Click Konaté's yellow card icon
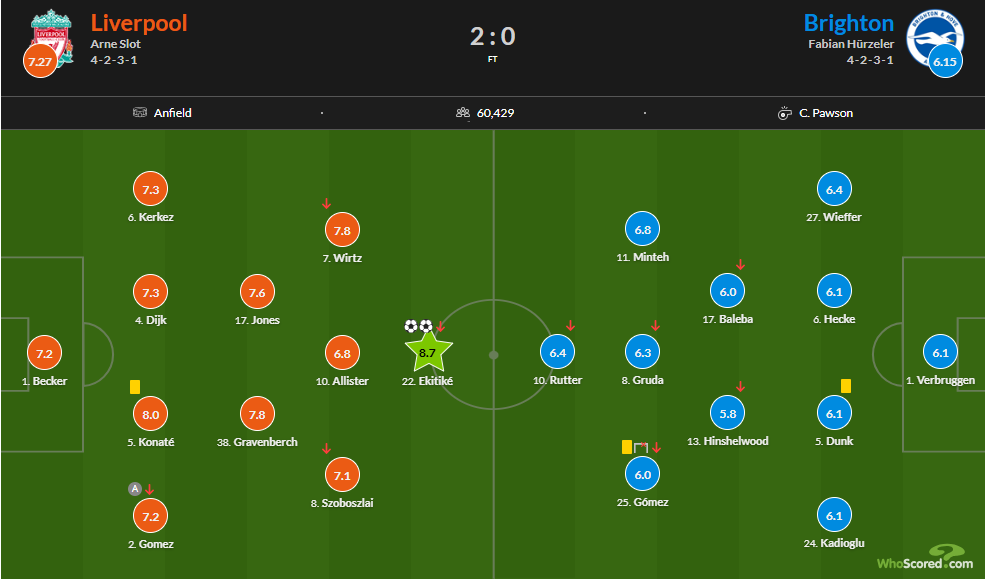The height and width of the screenshot is (579, 987). (x=135, y=386)
